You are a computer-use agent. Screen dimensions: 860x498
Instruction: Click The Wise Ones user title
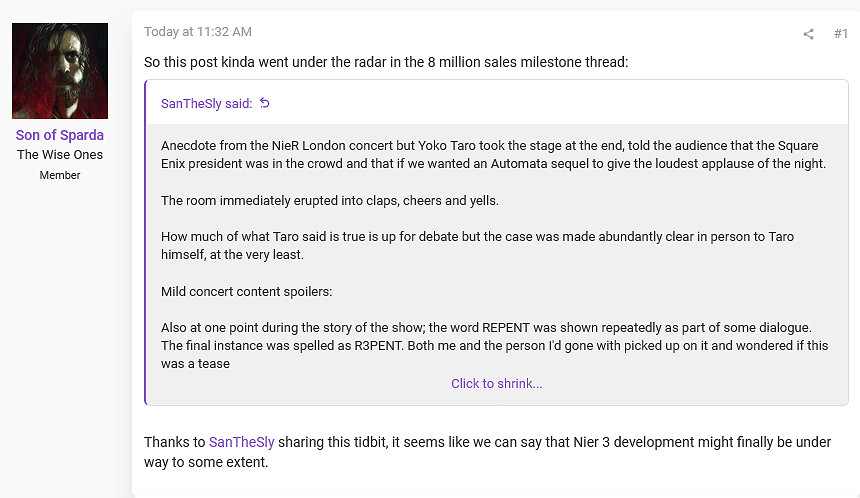pos(60,155)
